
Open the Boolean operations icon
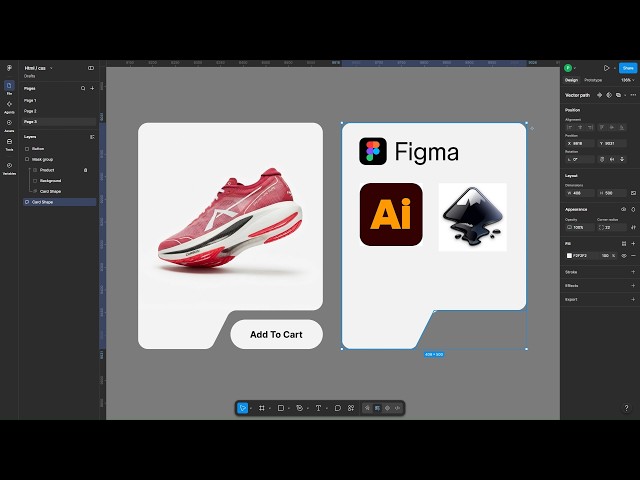pos(618,95)
